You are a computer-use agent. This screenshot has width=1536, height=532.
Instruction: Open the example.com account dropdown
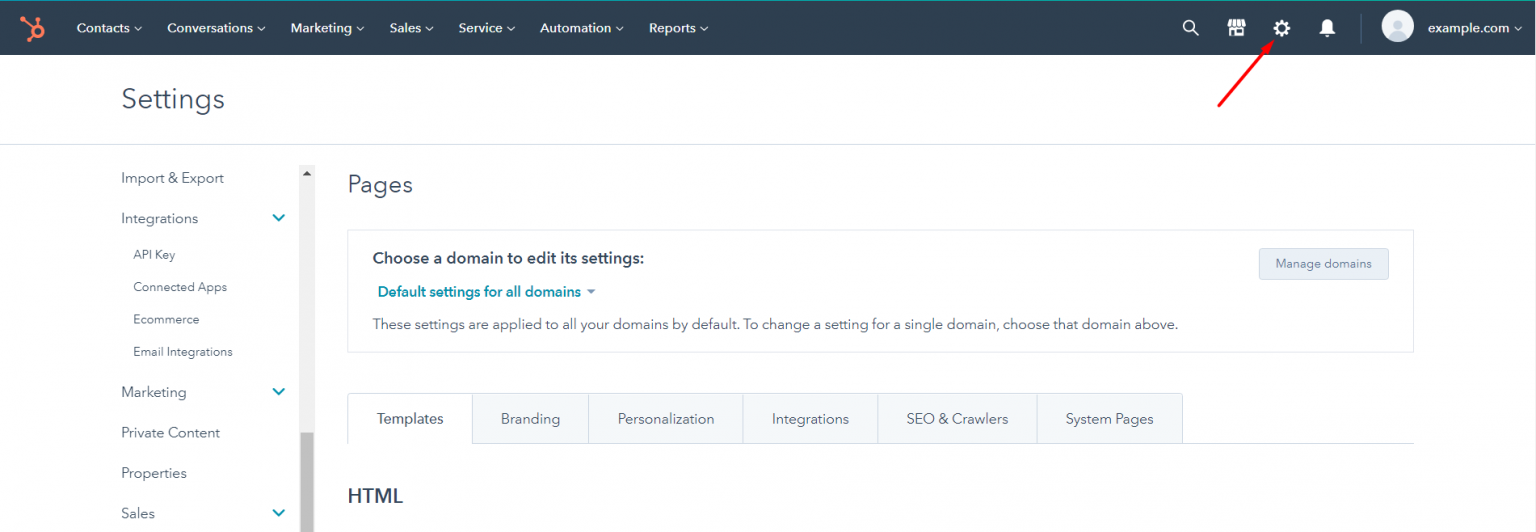click(x=1474, y=28)
